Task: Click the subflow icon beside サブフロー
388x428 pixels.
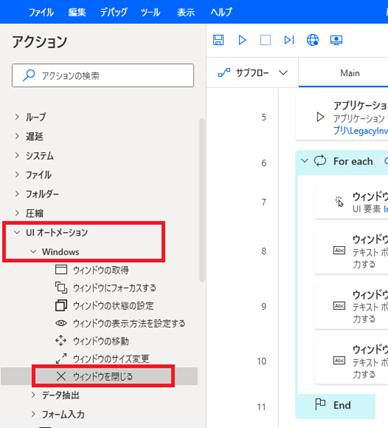Action: (x=224, y=72)
